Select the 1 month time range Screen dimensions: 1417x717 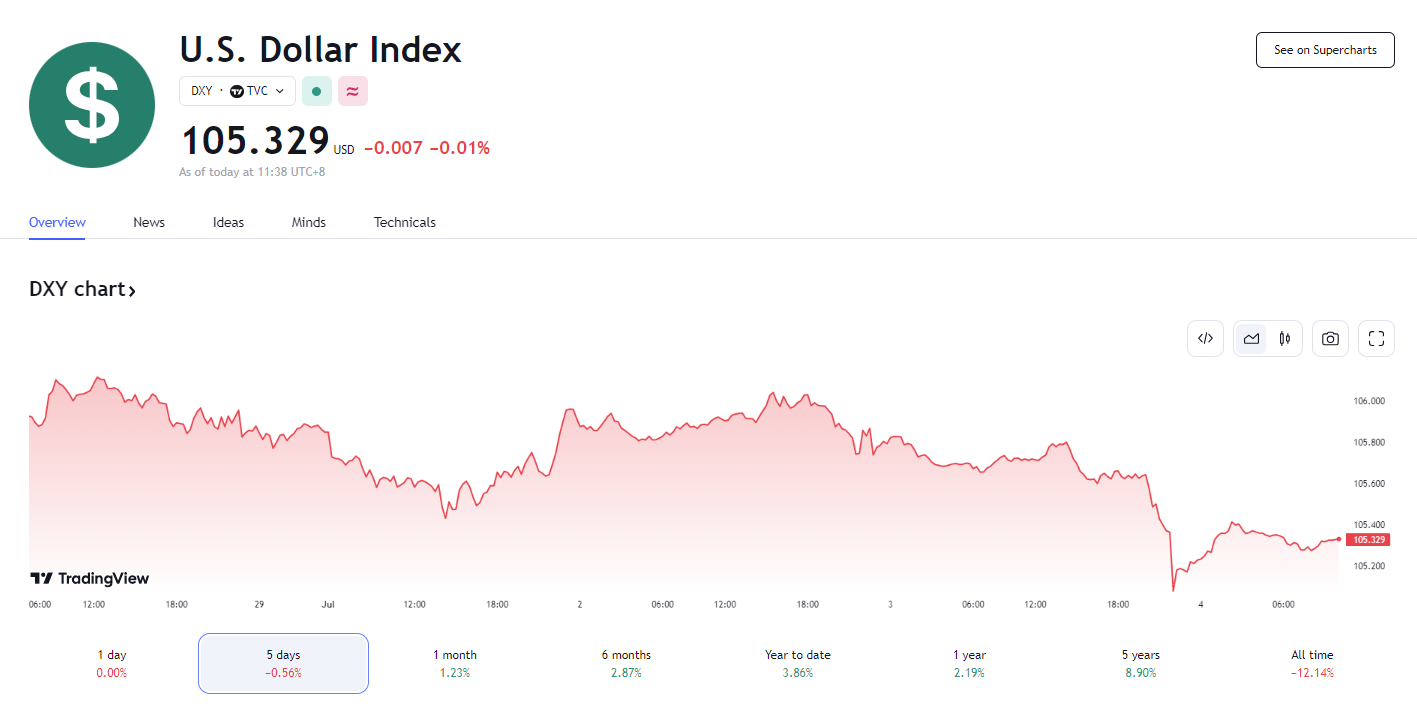coord(455,663)
